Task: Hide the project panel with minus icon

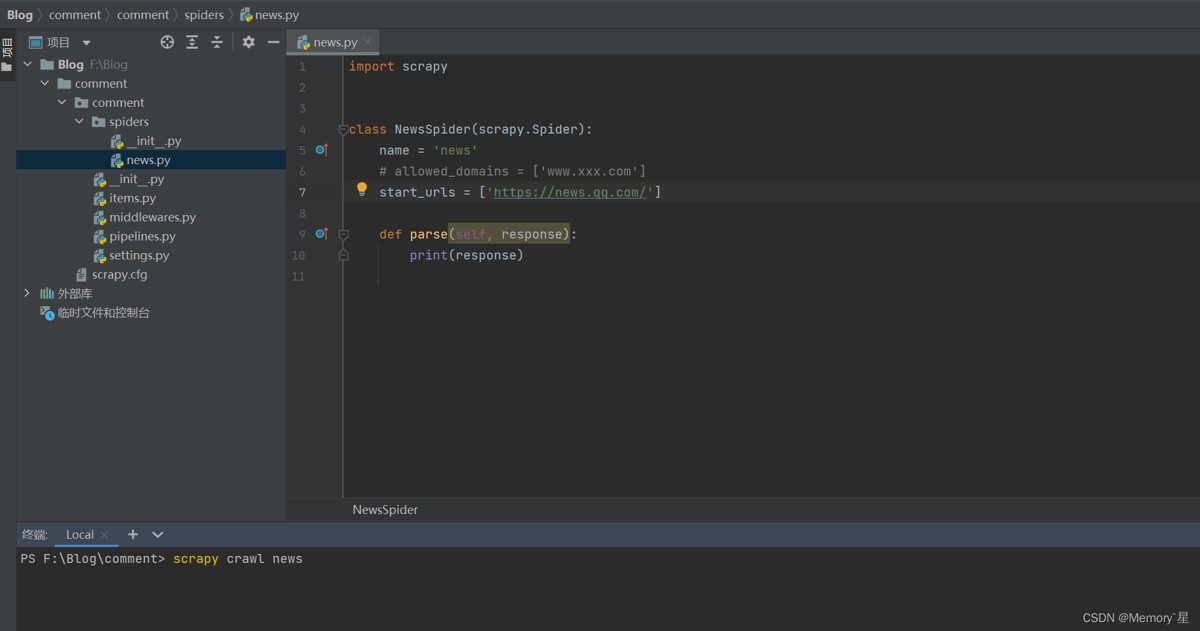Action: (x=273, y=42)
